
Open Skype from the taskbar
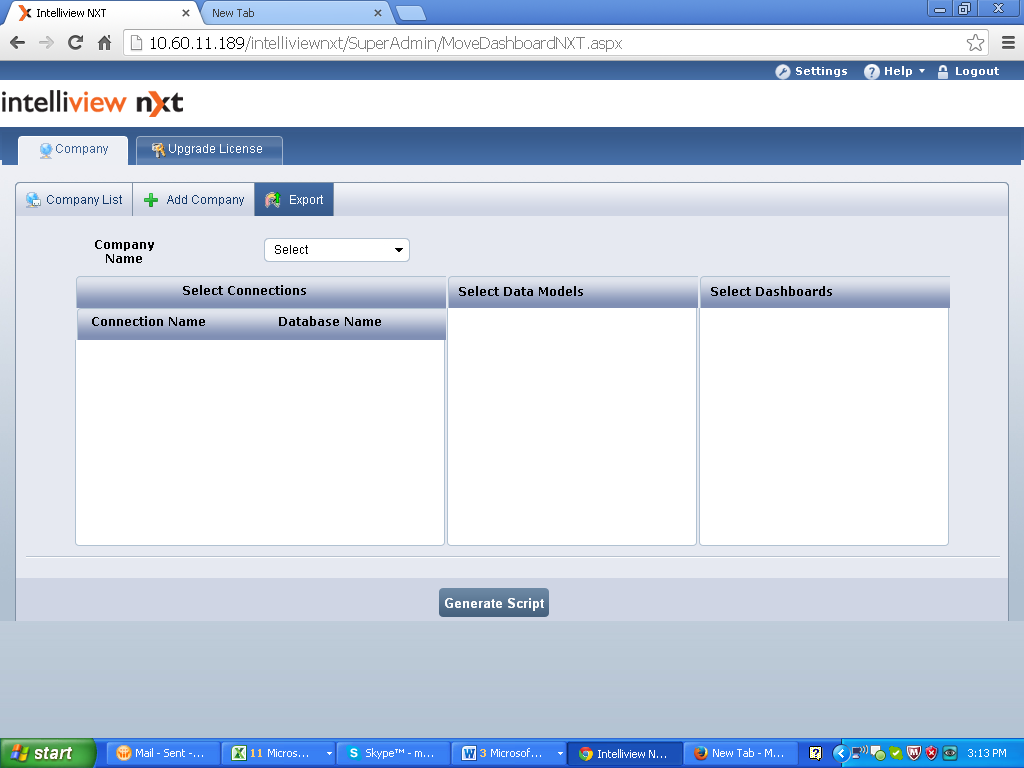coord(391,753)
